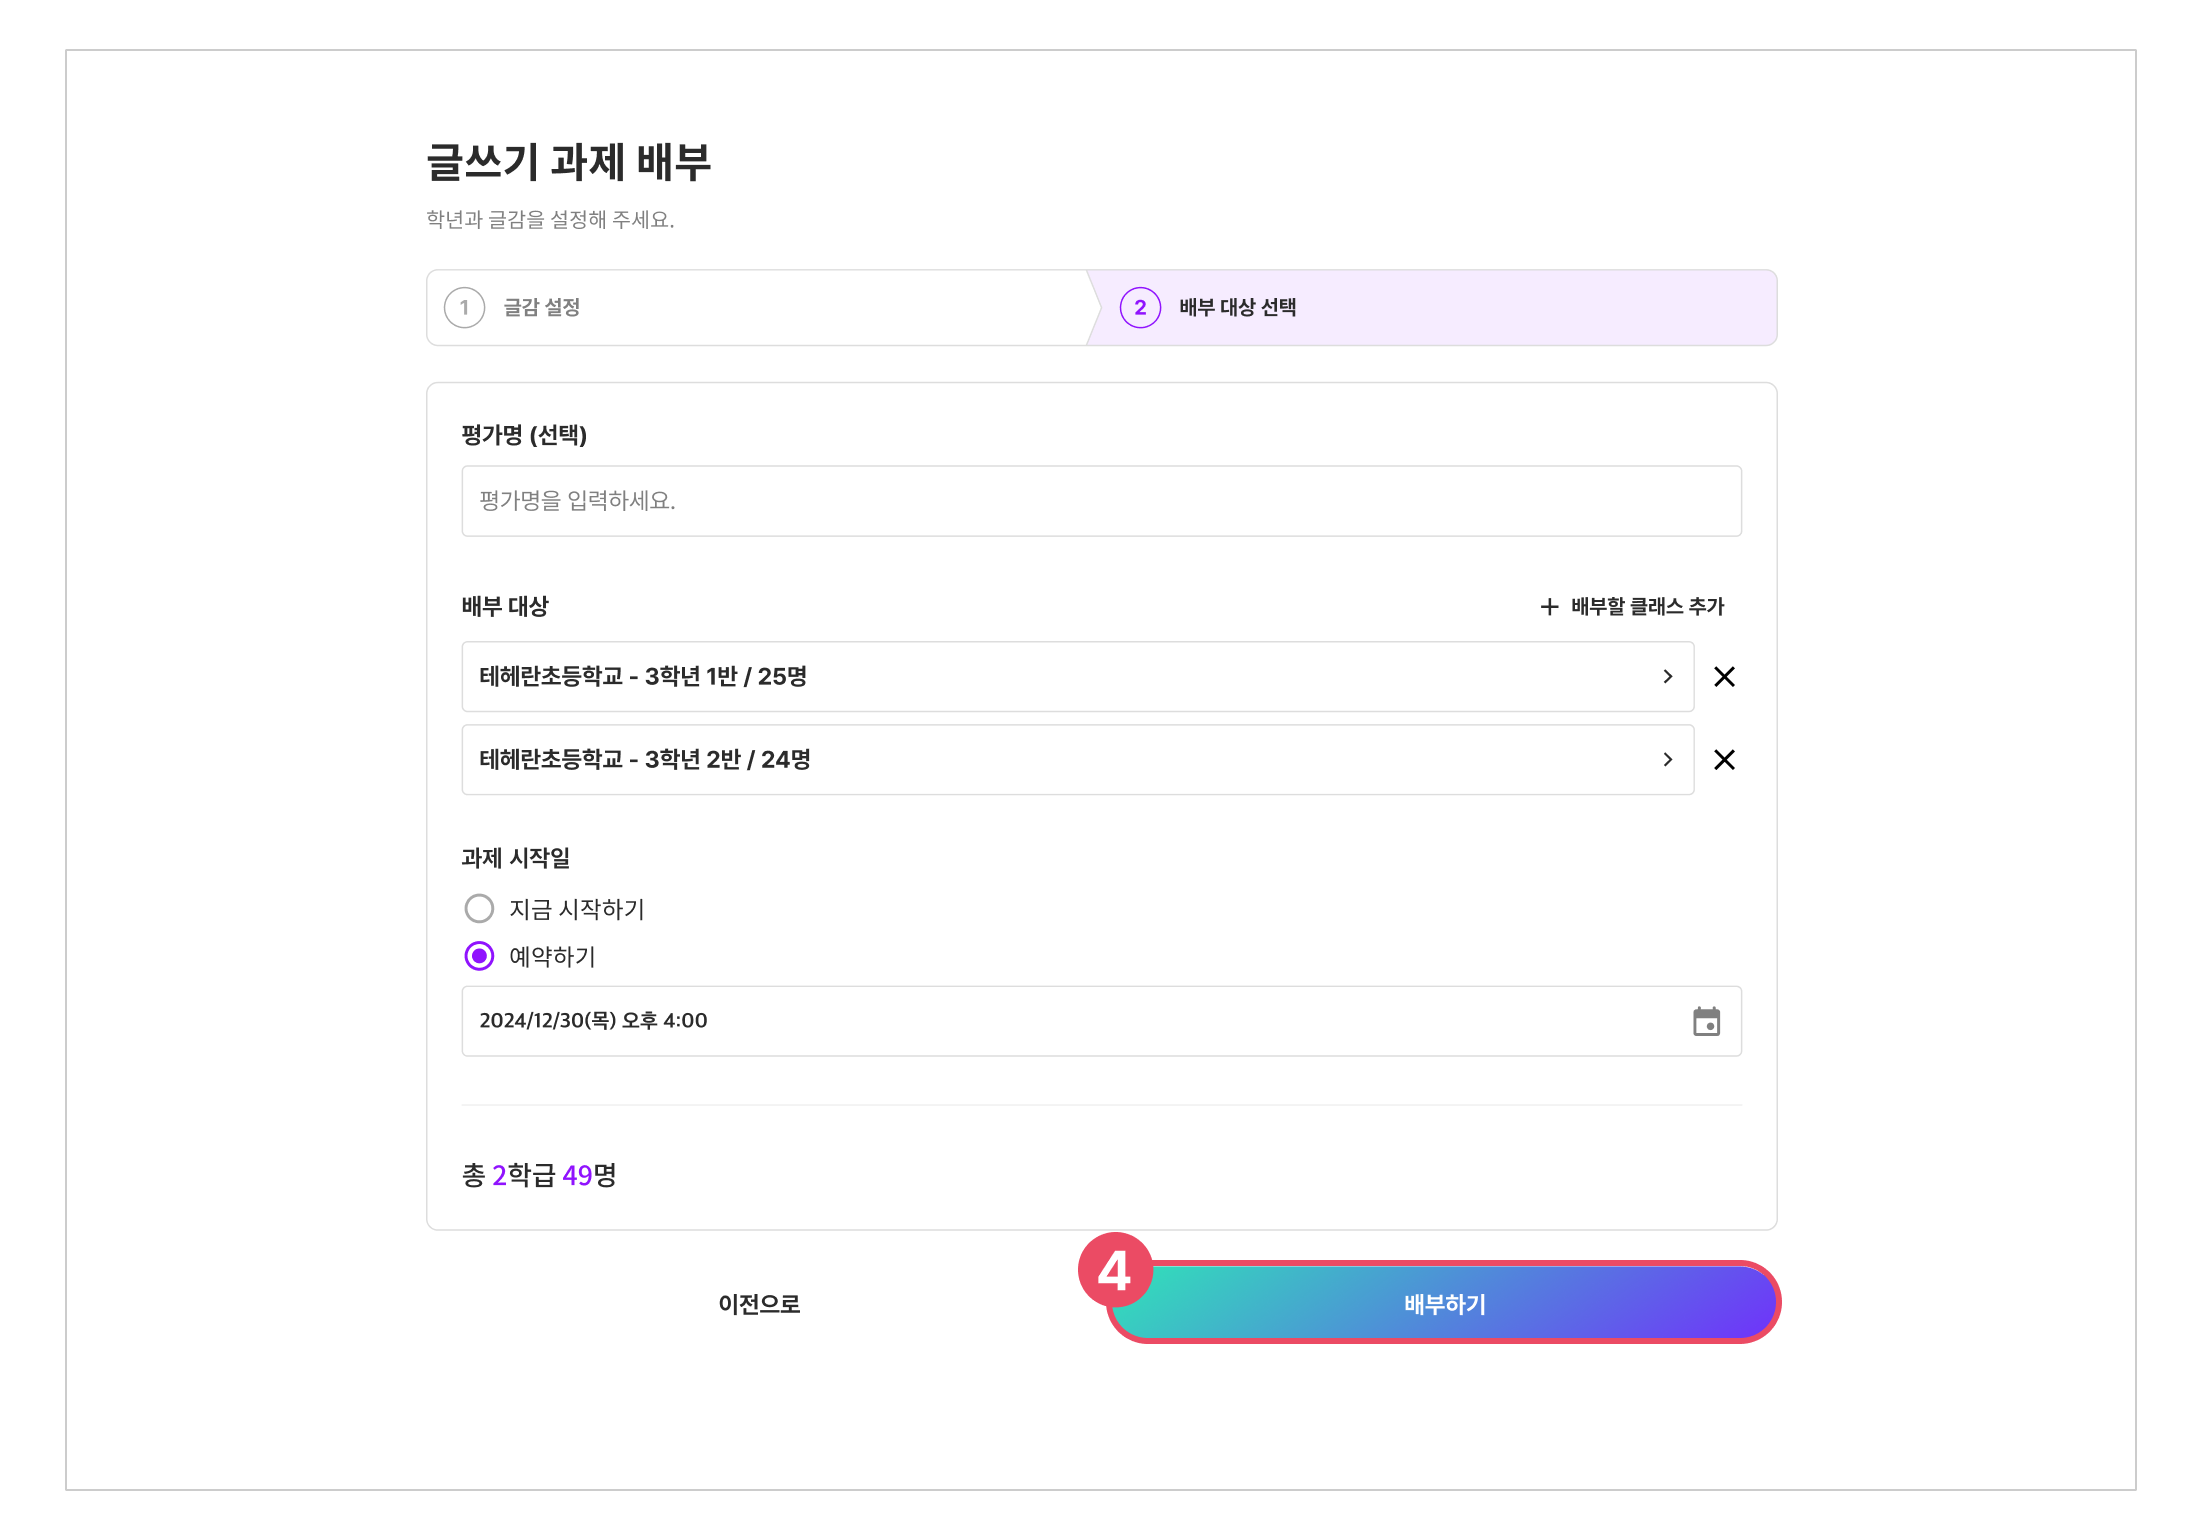Go to the 글감 설정 step tab

[x=757, y=308]
